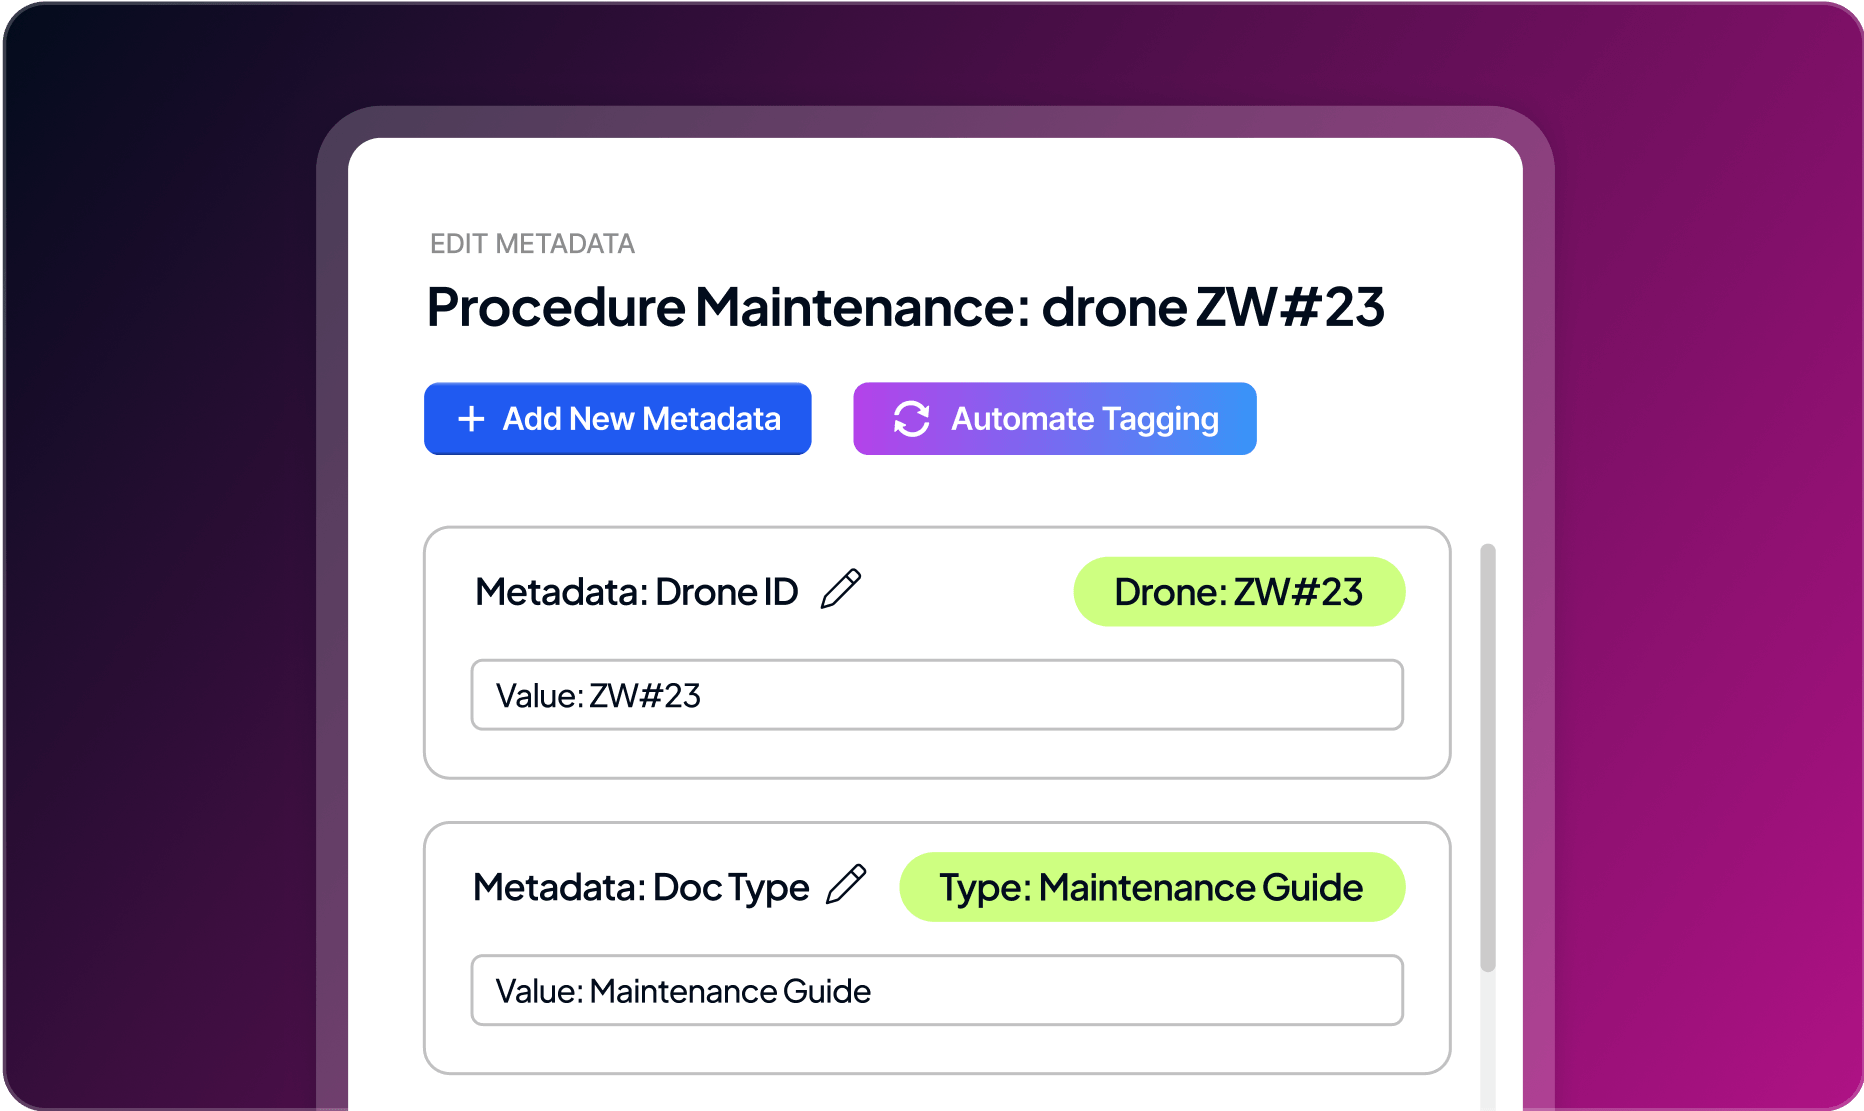Click the Metadata: Doc Type label
The width and height of the screenshot is (1864, 1111).
(641, 888)
